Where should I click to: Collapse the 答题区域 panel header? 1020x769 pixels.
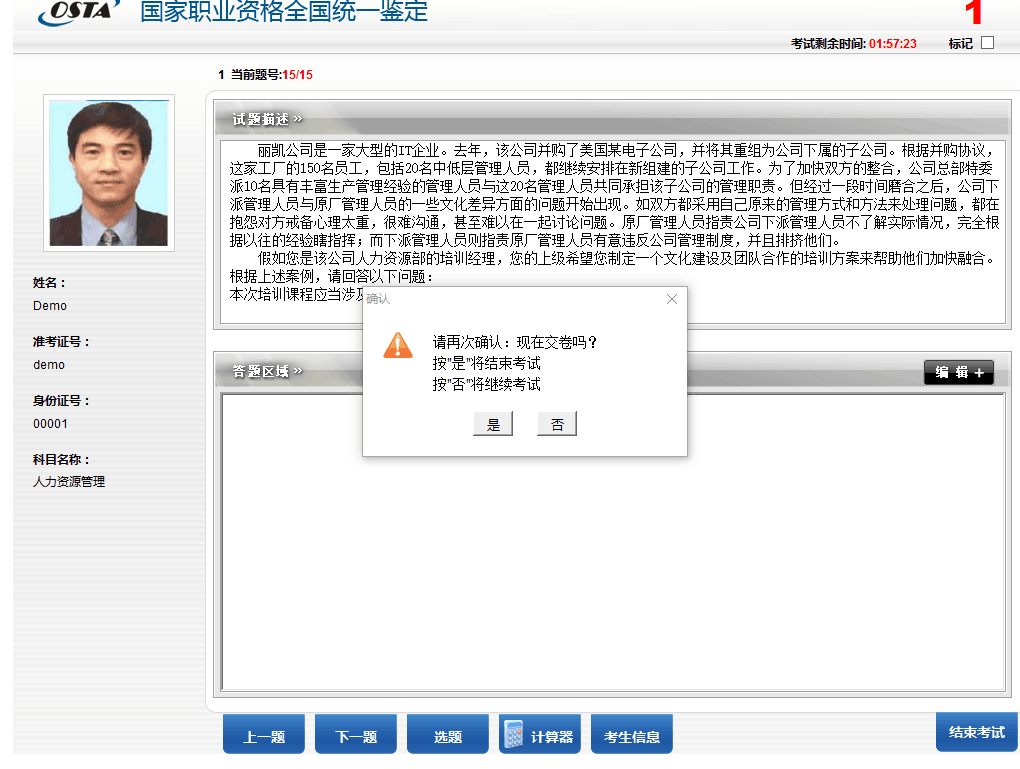point(267,372)
